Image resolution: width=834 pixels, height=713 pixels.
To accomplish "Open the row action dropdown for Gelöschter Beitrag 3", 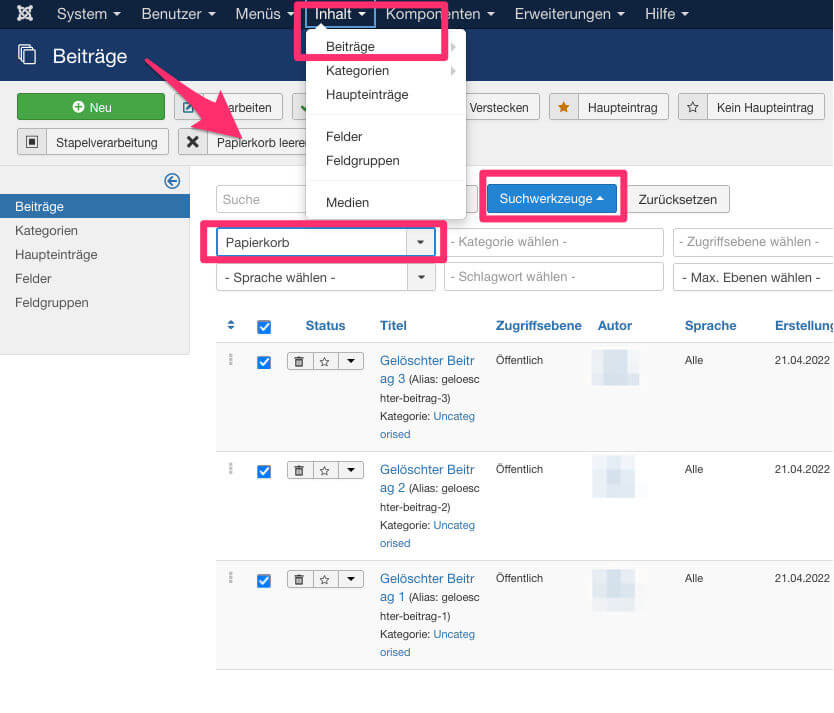I will click(x=350, y=360).
